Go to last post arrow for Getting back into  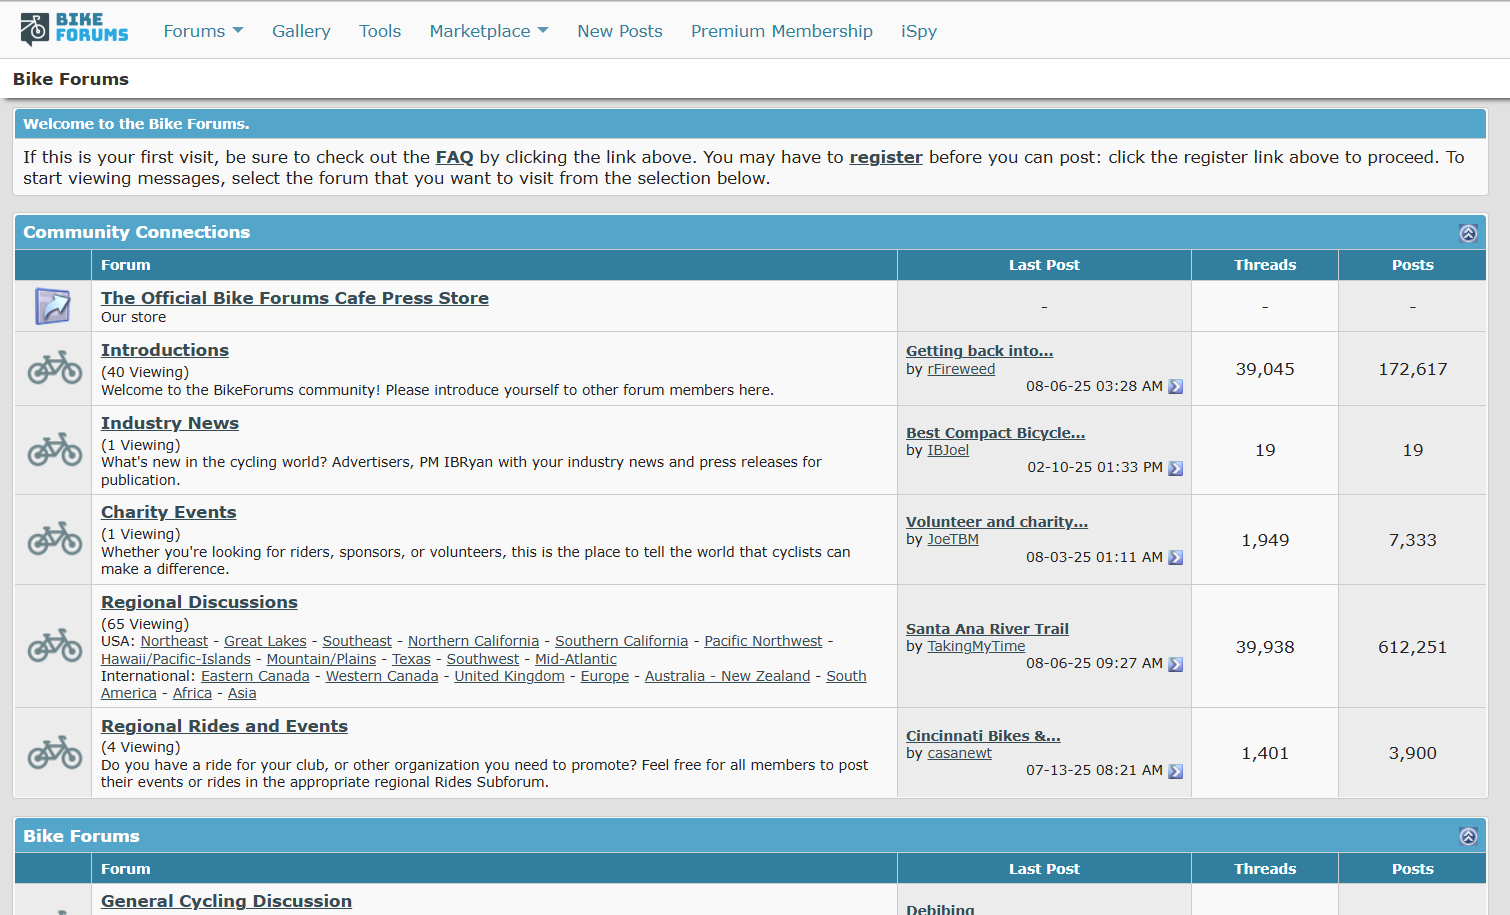[x=1176, y=387]
